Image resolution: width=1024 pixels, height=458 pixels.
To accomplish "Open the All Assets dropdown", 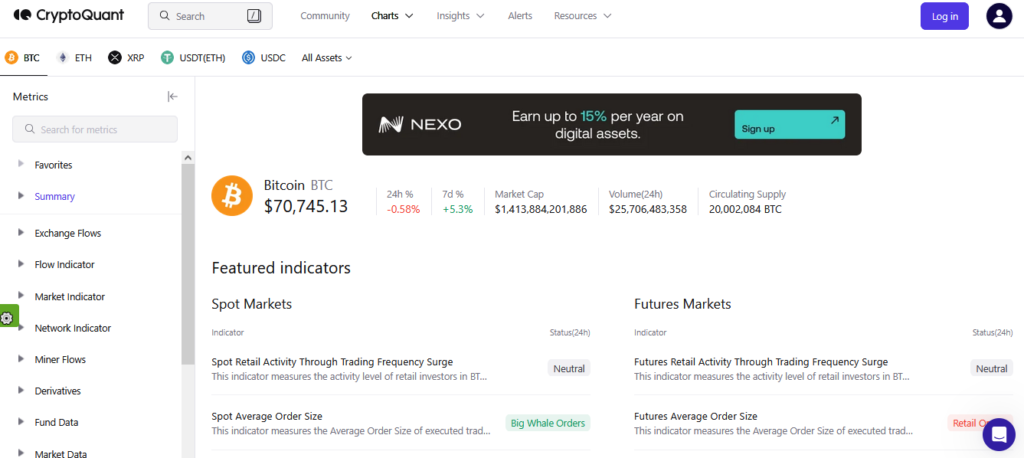I will pos(326,58).
